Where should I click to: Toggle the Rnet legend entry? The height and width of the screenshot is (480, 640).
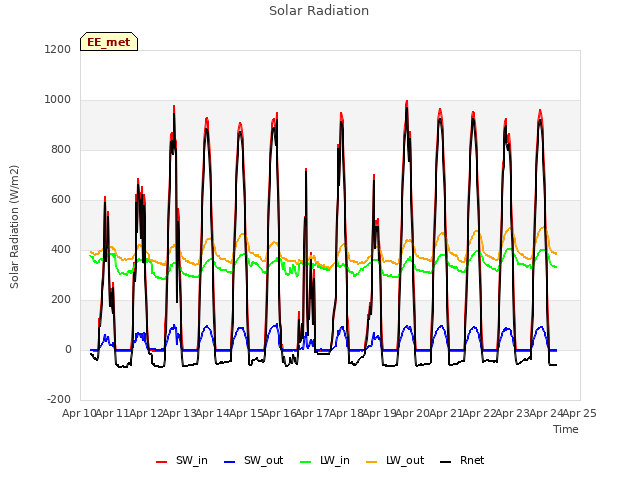pos(462,460)
